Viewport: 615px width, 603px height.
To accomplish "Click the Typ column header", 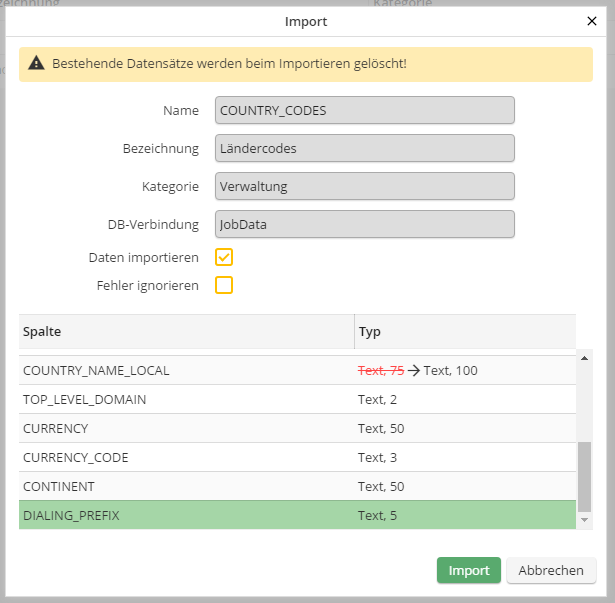I will (x=465, y=331).
